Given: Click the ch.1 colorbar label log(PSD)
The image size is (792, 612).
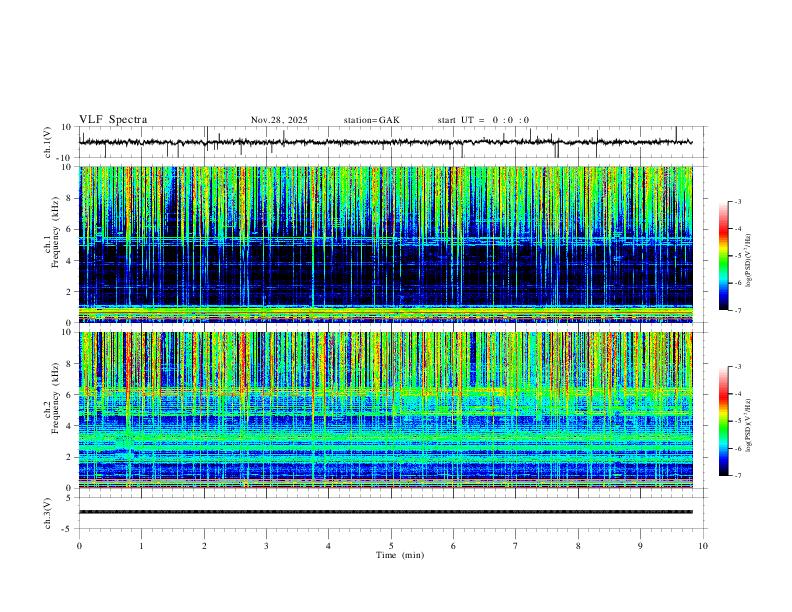Looking at the screenshot, I should 749,261.
